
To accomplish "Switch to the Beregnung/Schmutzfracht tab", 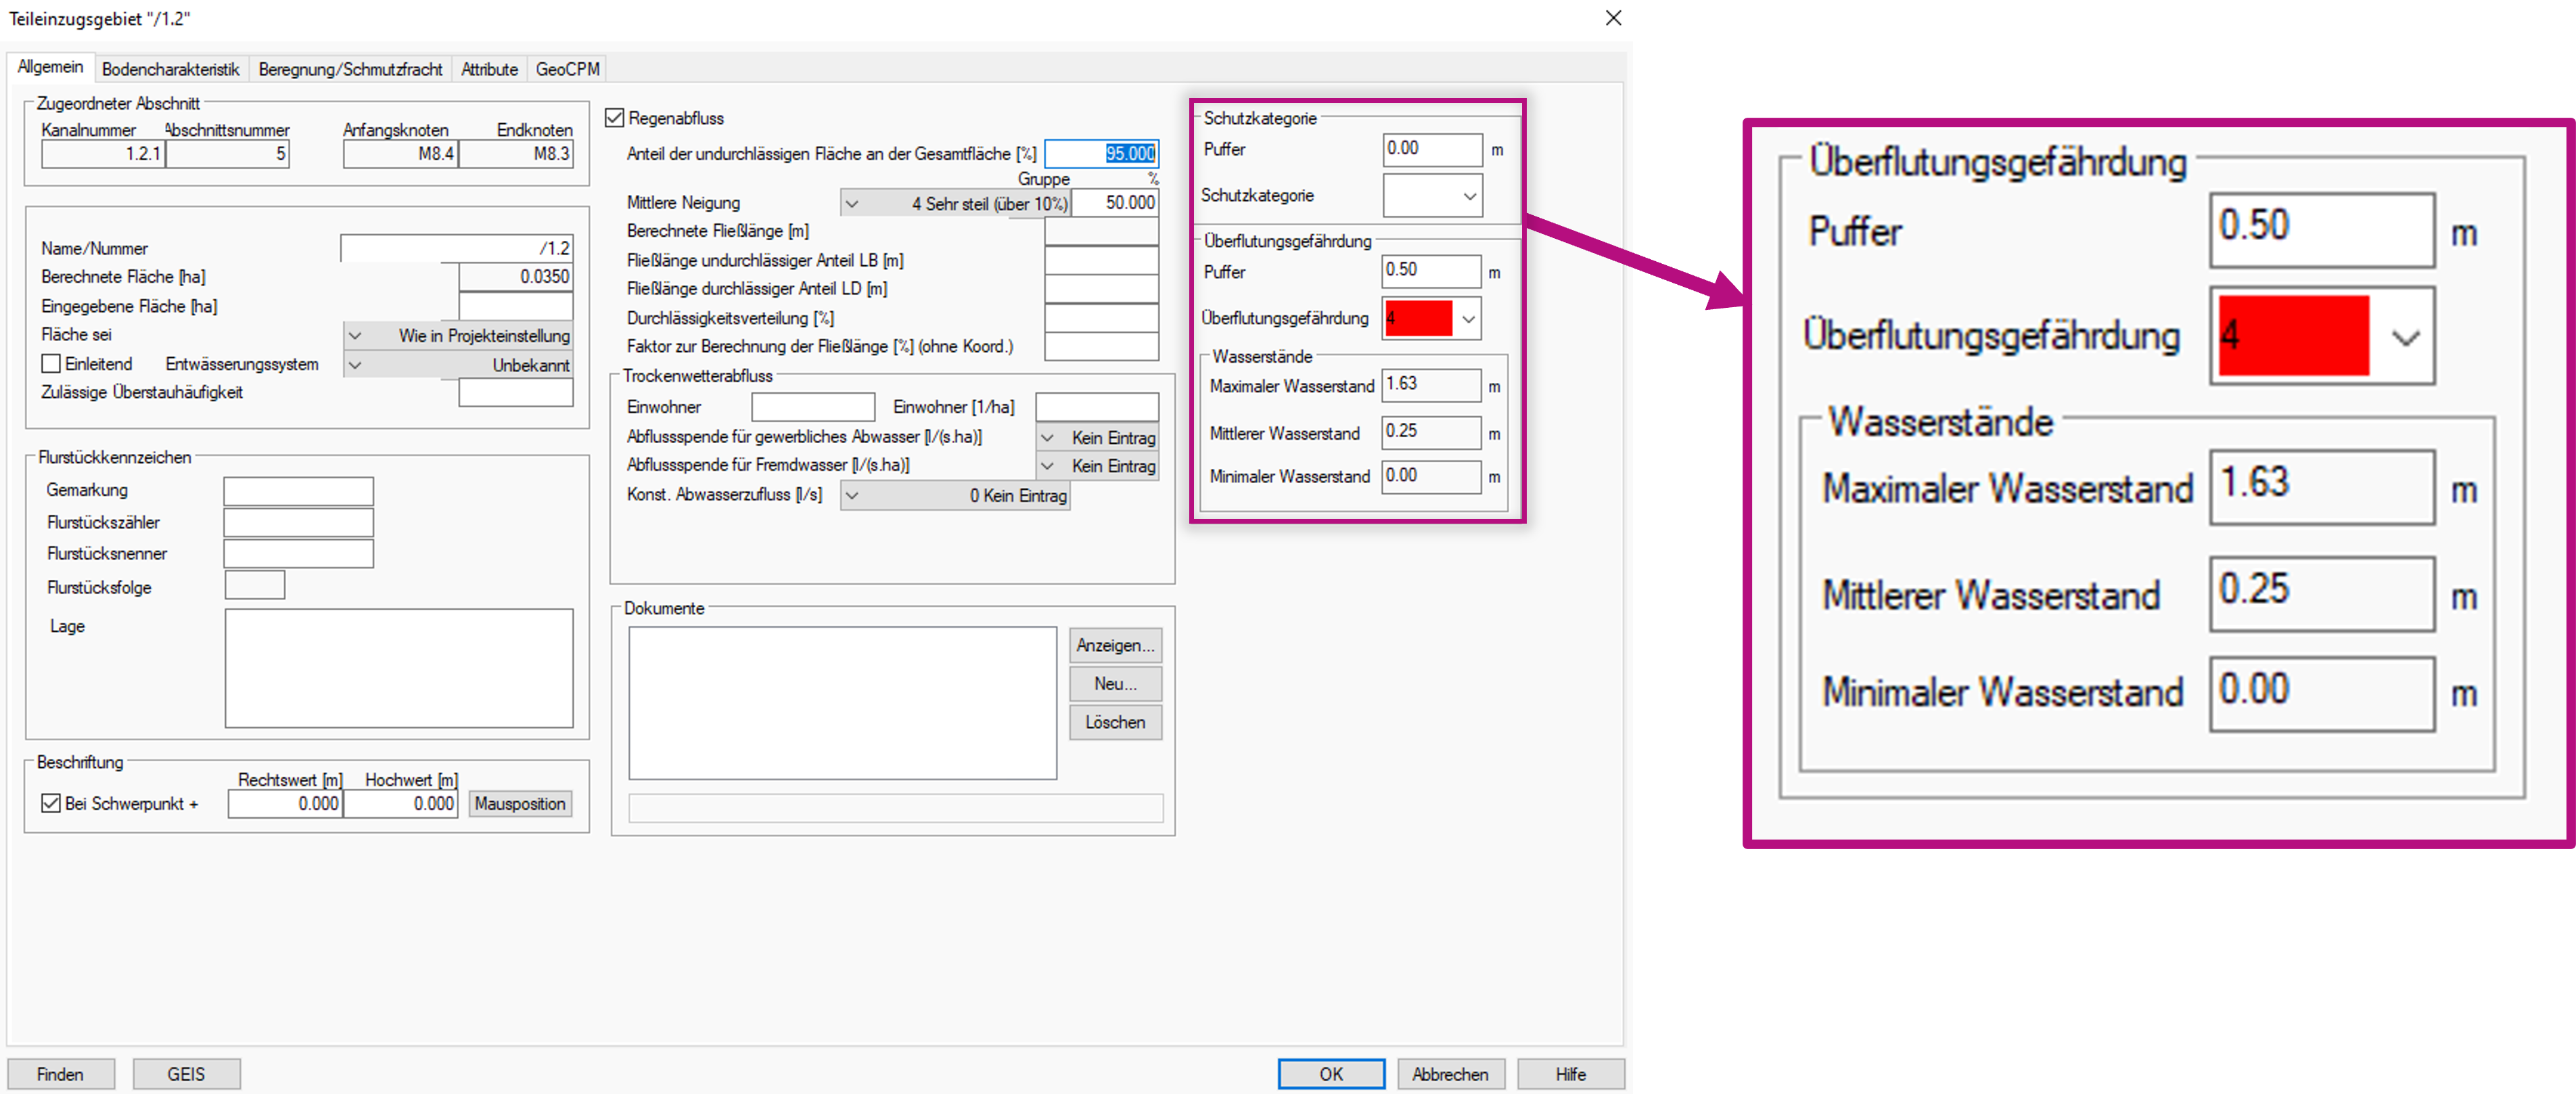I will 350,69.
